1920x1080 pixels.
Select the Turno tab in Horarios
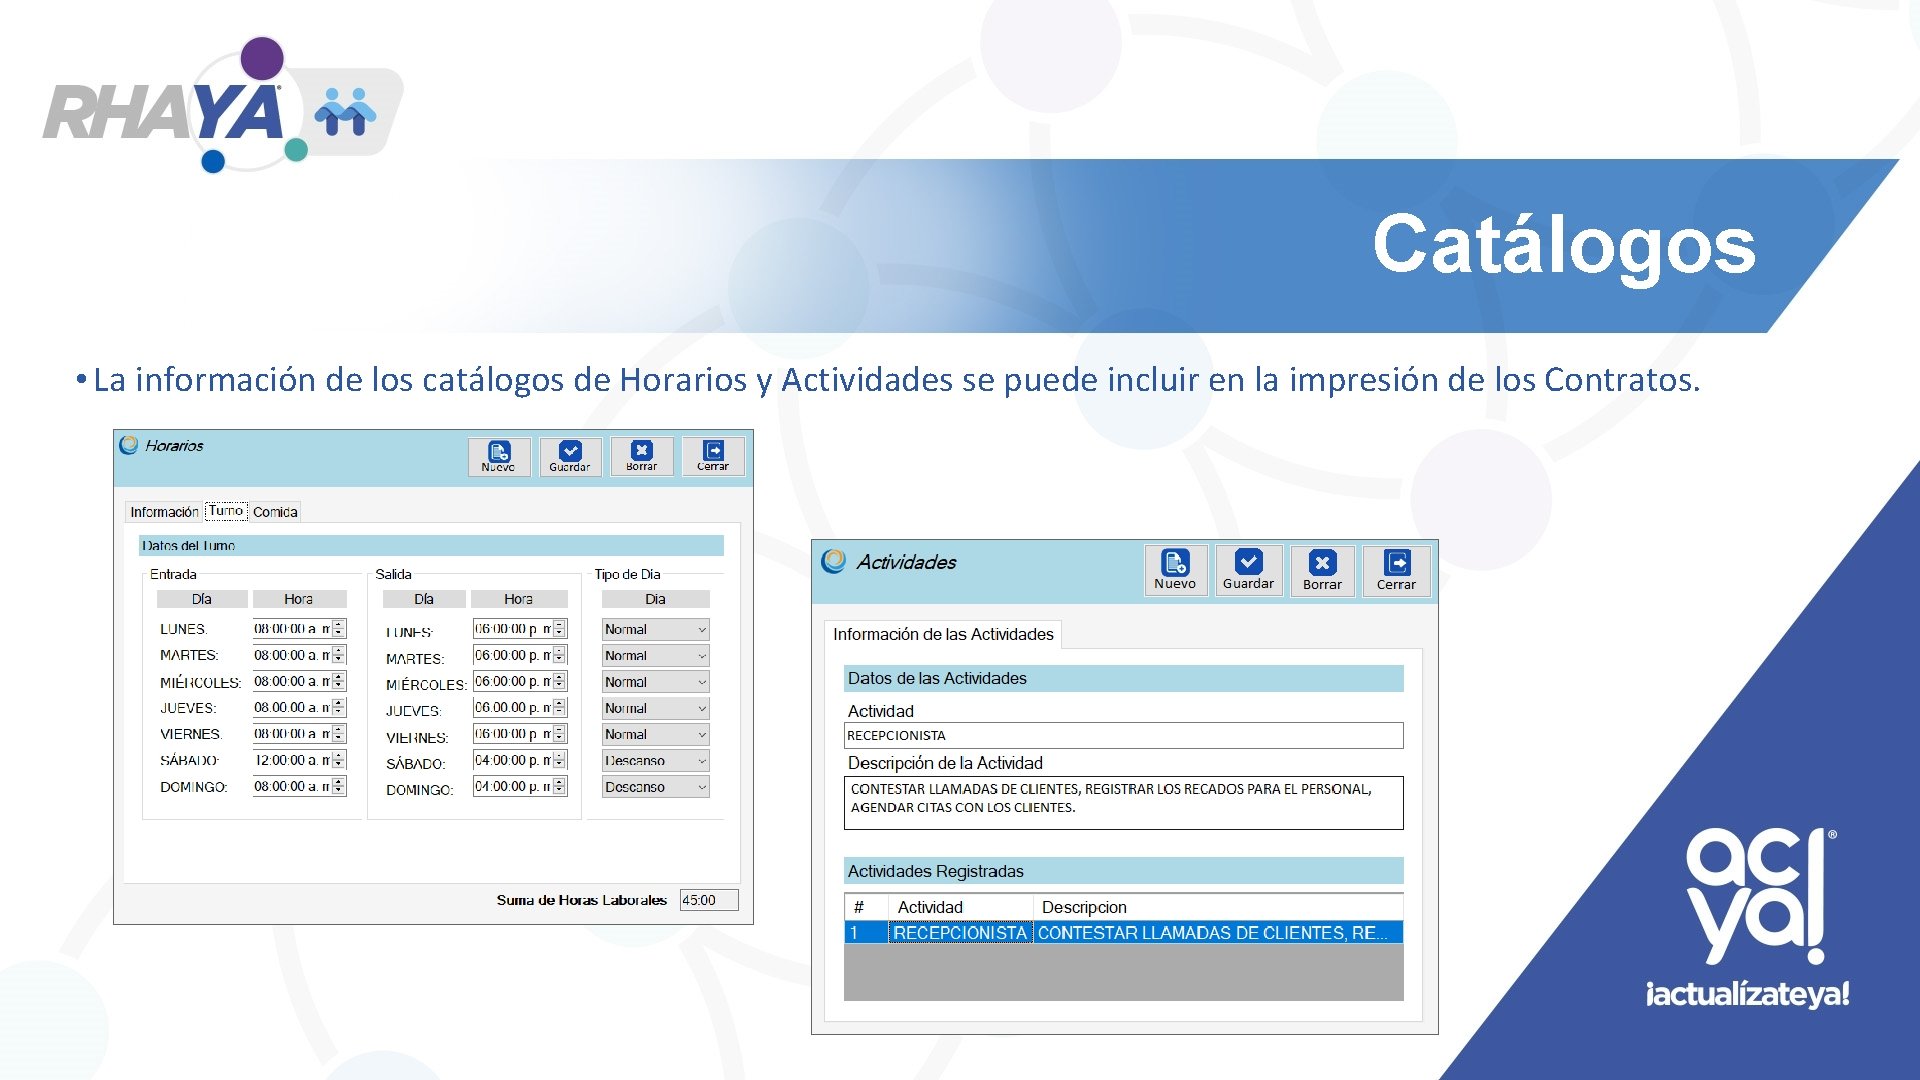click(x=226, y=511)
